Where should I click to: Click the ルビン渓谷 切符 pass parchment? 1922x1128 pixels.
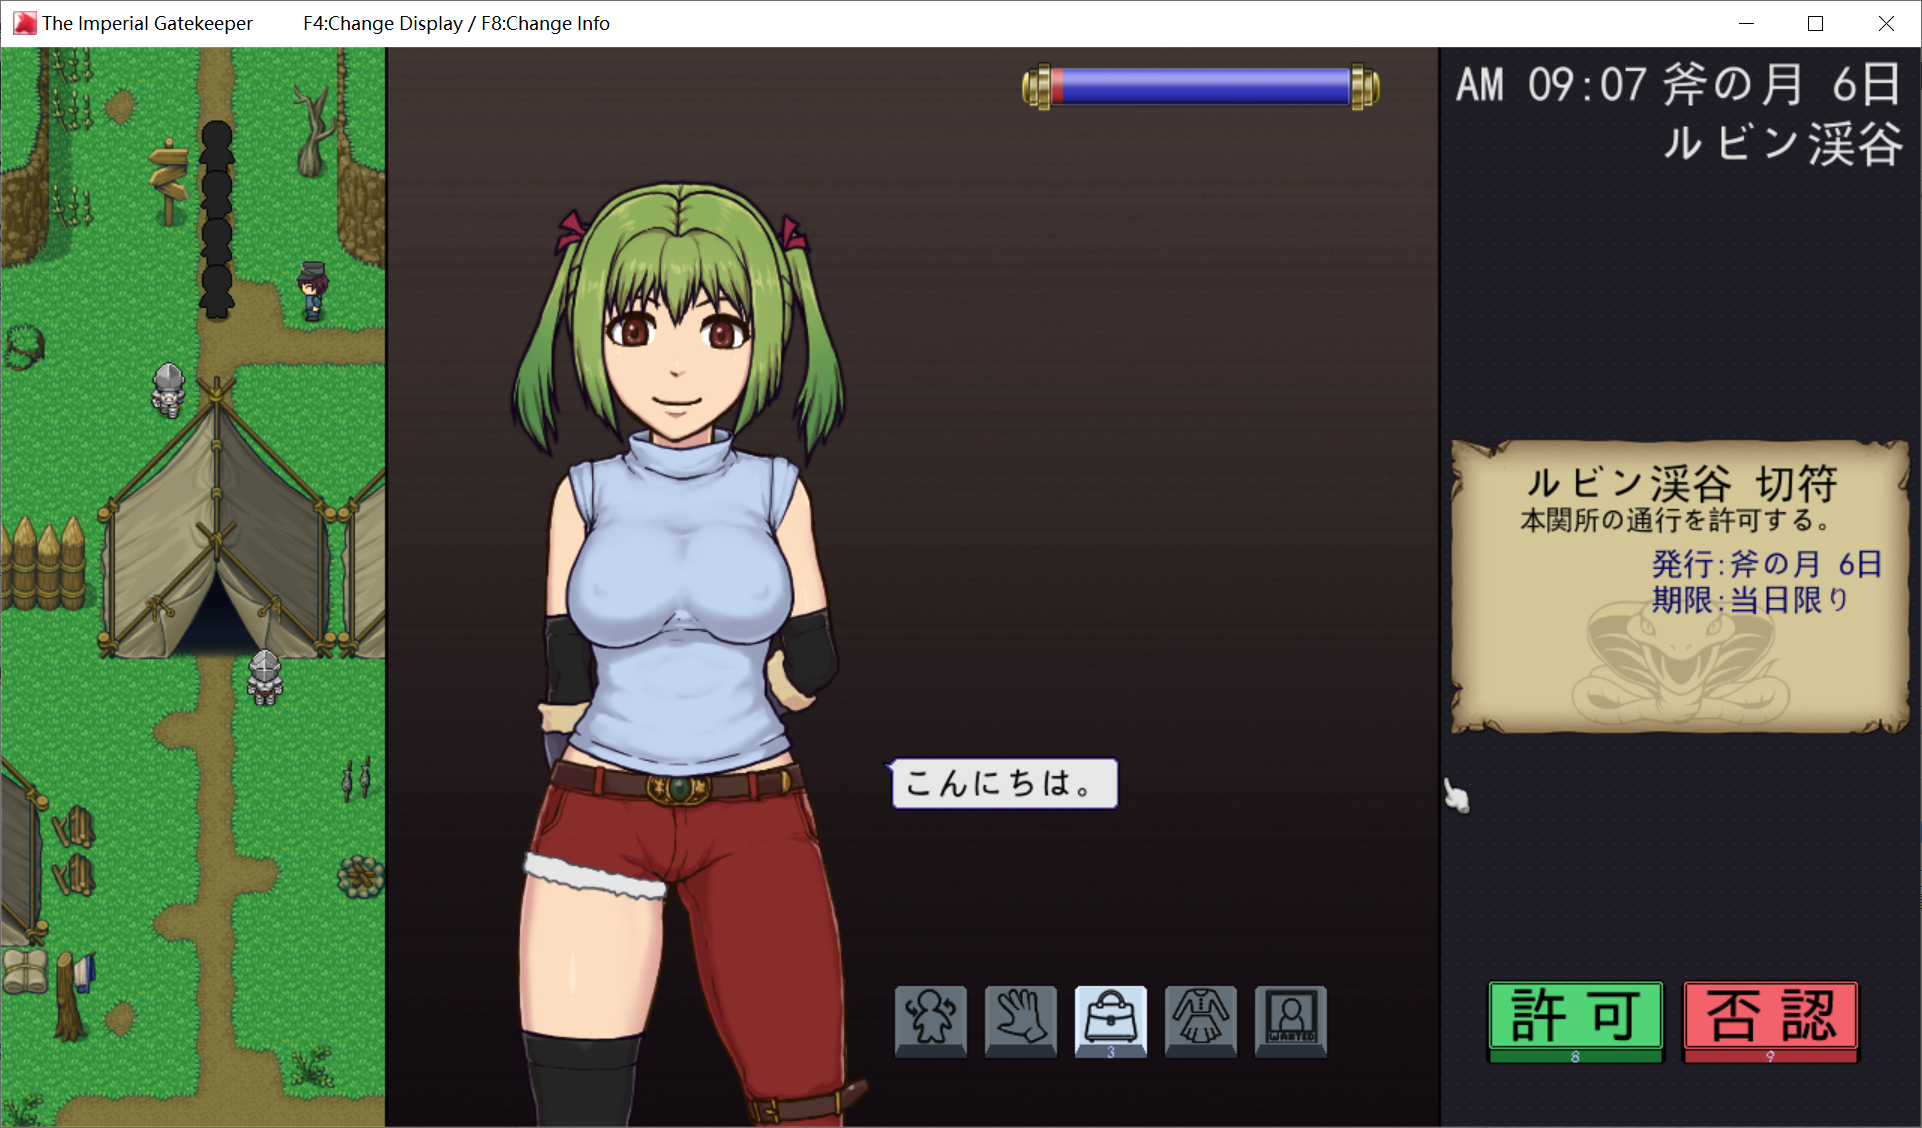[x=1680, y=587]
